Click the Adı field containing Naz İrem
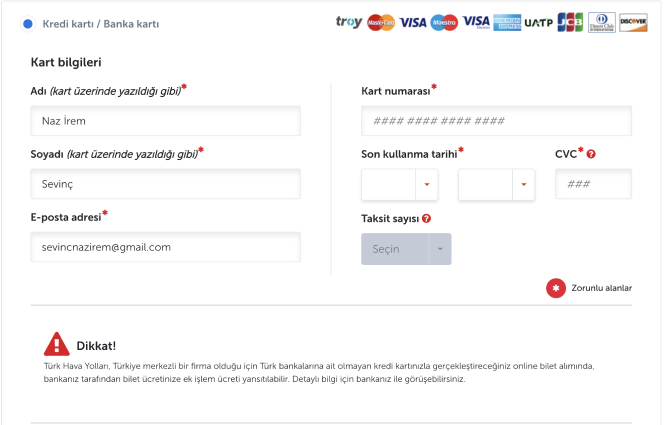 (166, 121)
